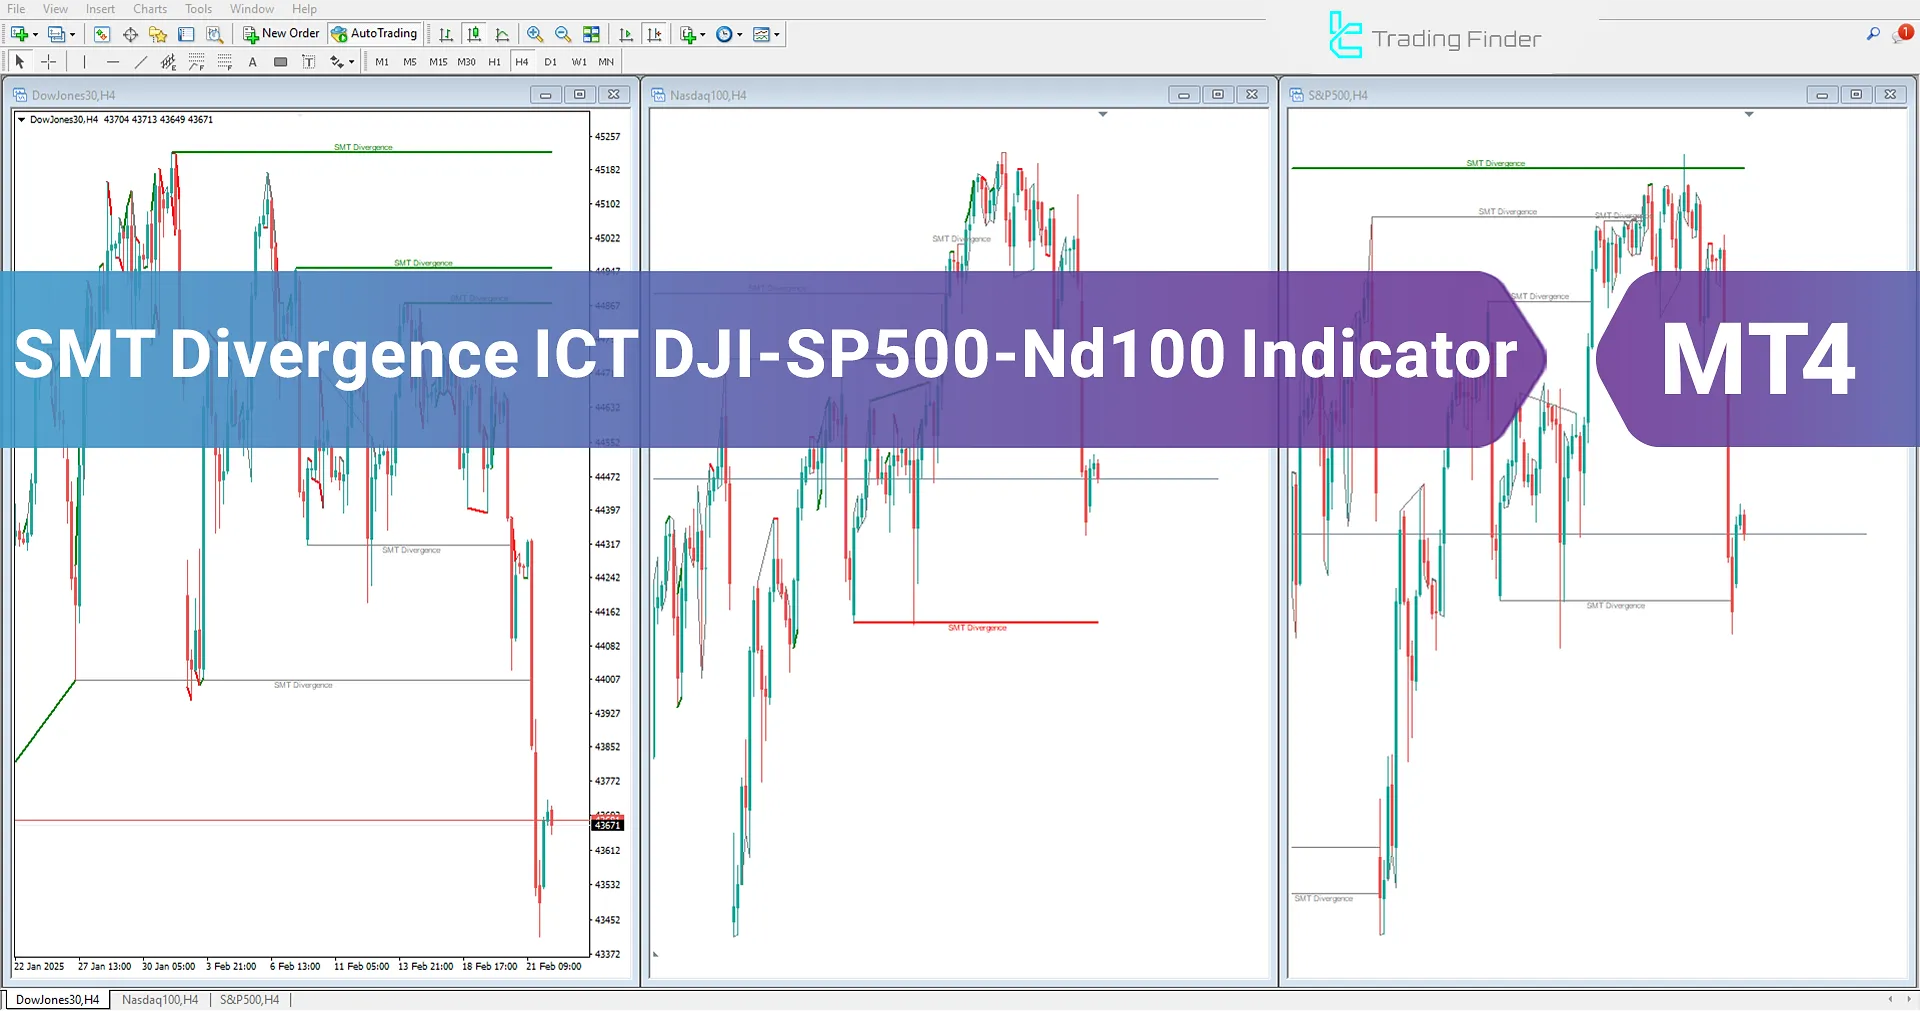Zoom in on the chart
This screenshot has height=1011, width=1920.
tap(535, 34)
